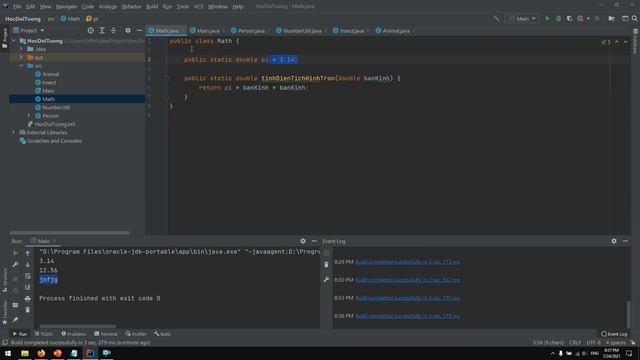
Task: Clear Event Log with trash icon
Action: pos(326,264)
